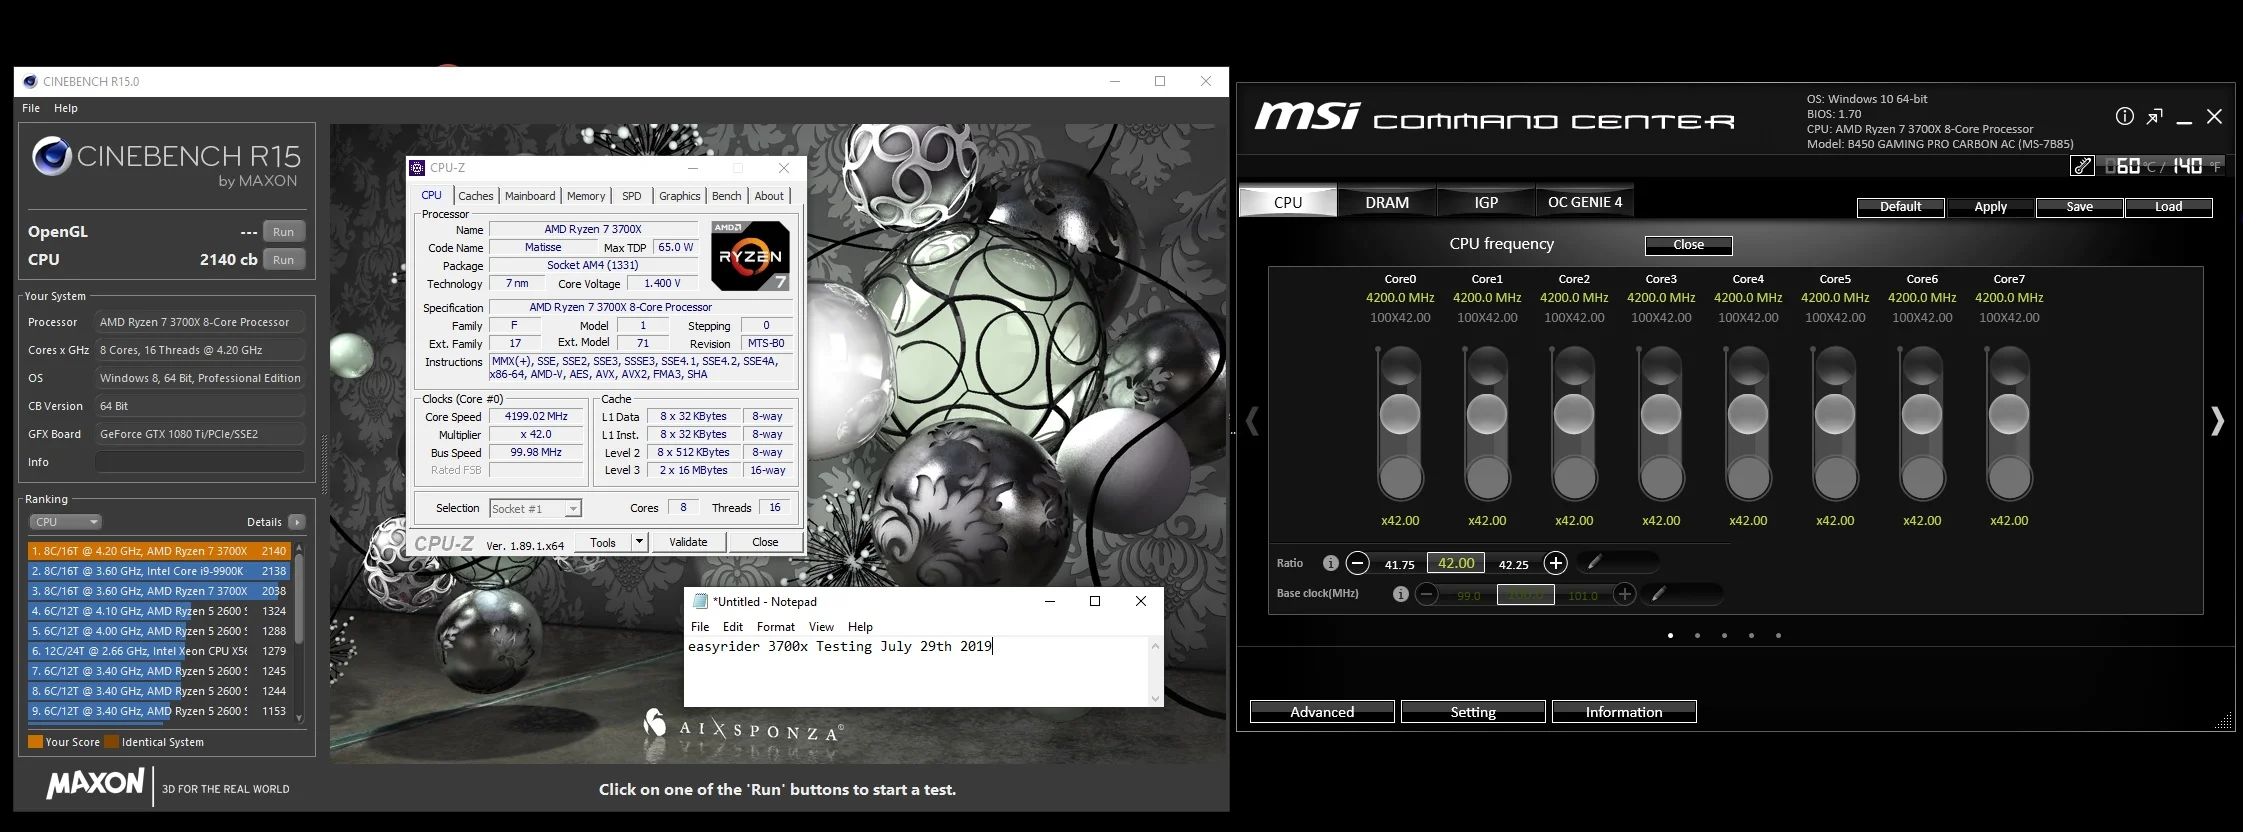Increase the CPU ratio with the plus icon

coord(1555,563)
